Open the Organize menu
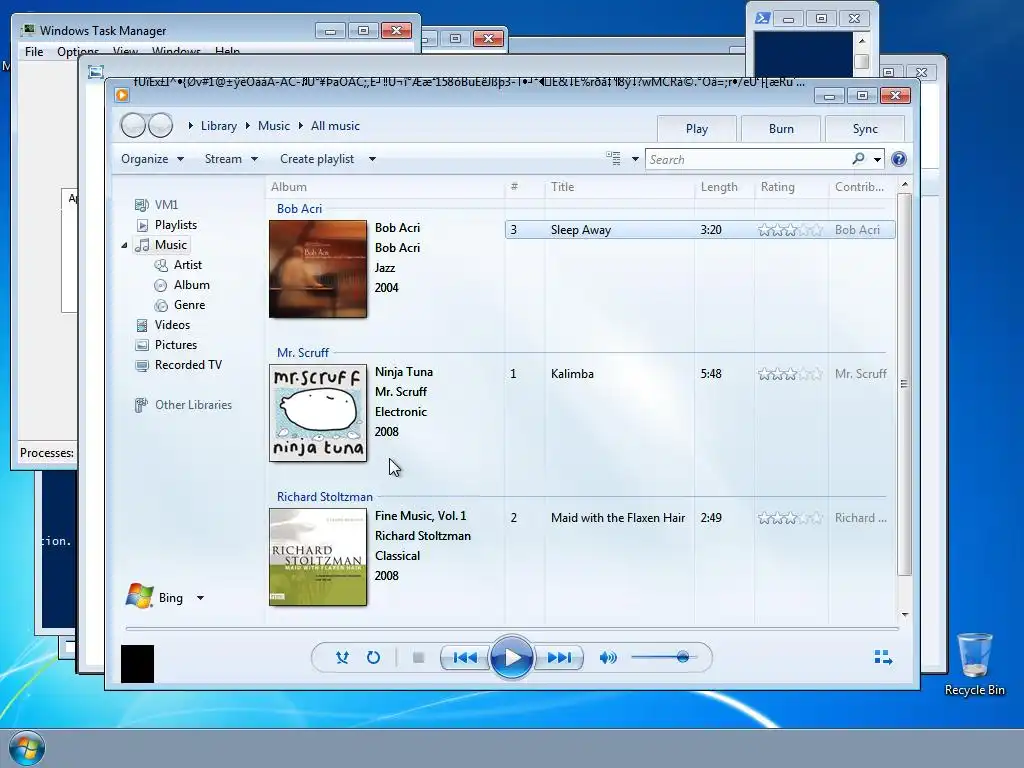Image resolution: width=1024 pixels, height=768 pixels. point(152,159)
